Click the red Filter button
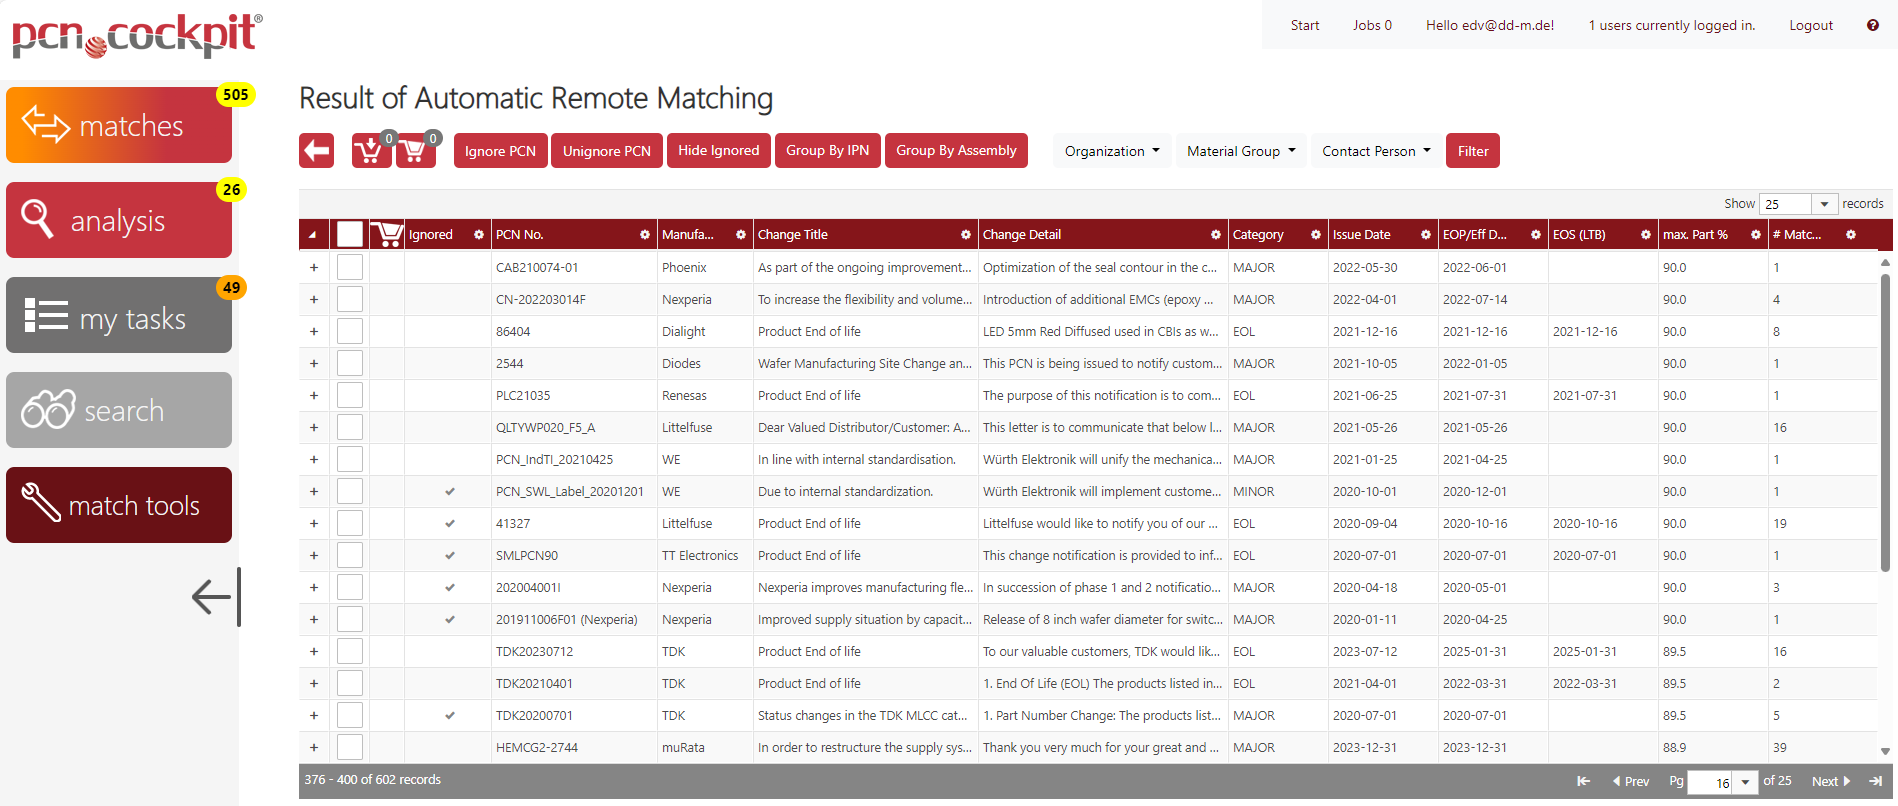The height and width of the screenshot is (806, 1898). click(x=1472, y=151)
